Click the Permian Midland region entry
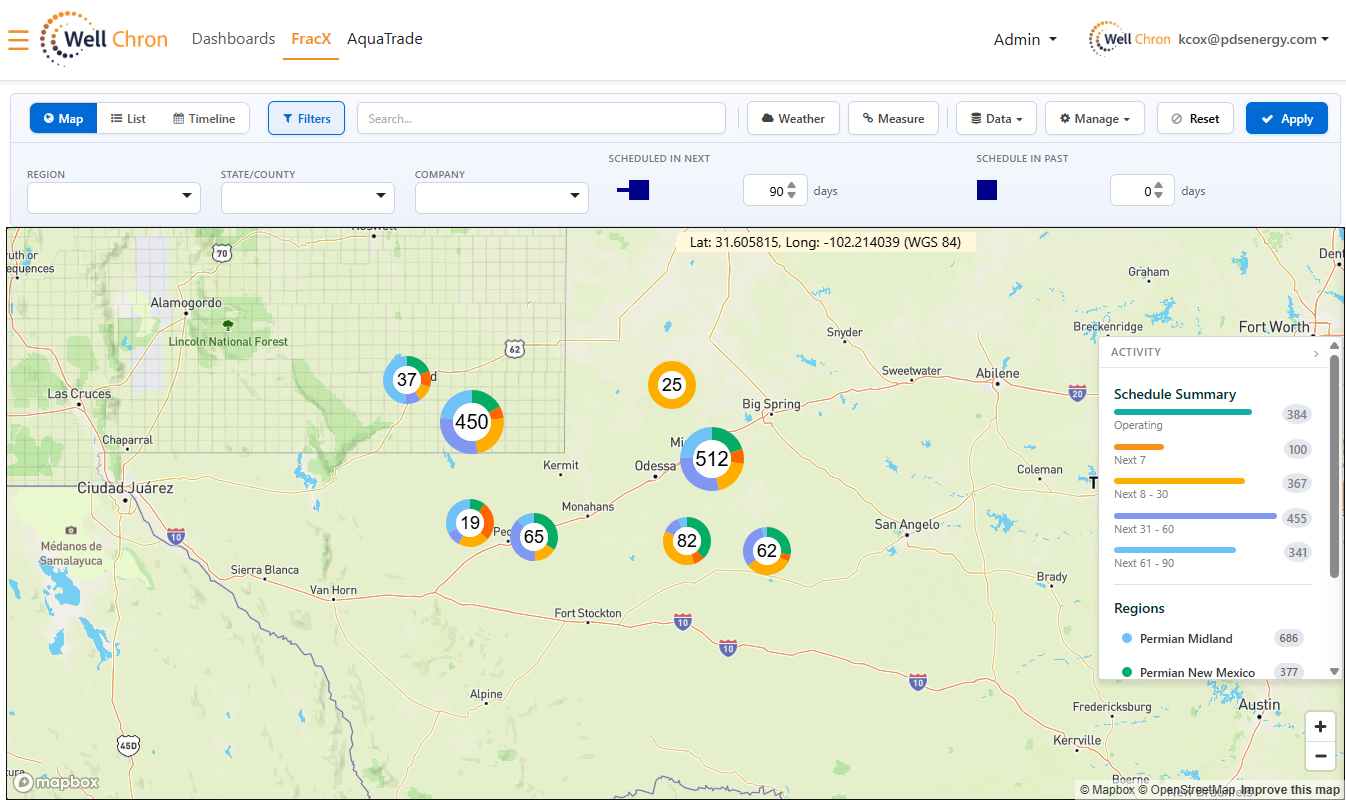The image size is (1346, 800). pos(1212,638)
